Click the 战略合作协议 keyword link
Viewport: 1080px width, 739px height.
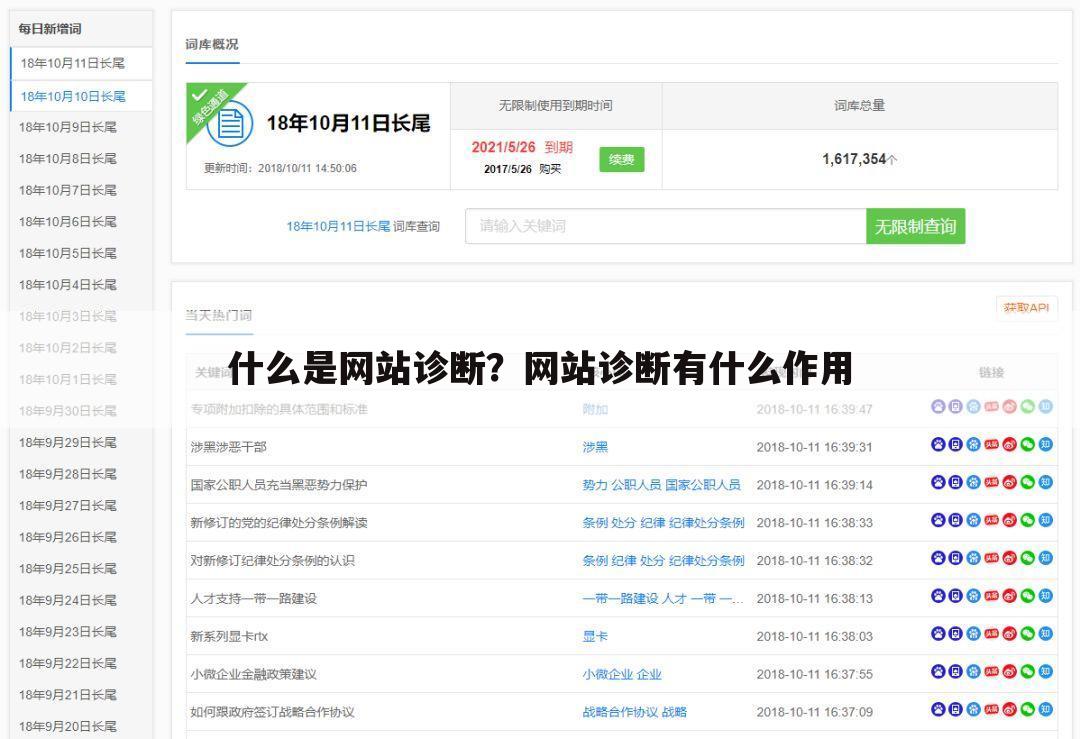tap(620, 712)
